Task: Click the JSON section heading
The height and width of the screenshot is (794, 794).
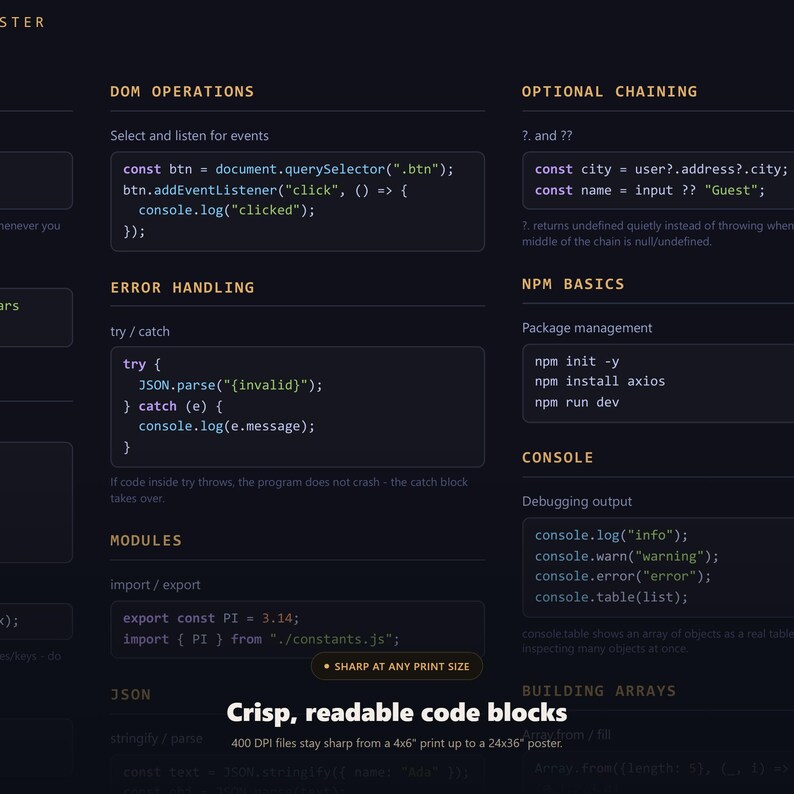Action: pos(131,694)
